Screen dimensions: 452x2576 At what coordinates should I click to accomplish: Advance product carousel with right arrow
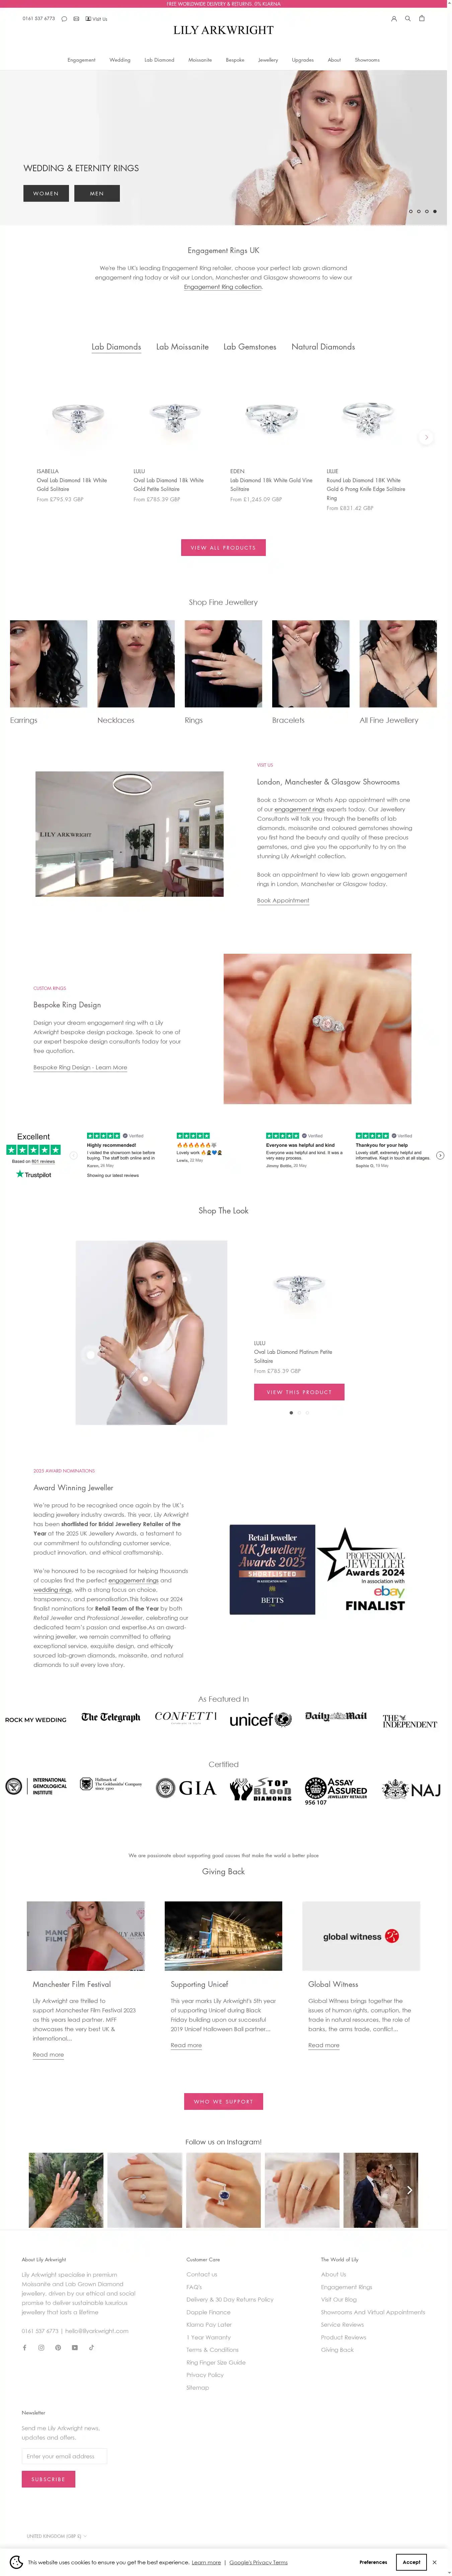coord(426,437)
